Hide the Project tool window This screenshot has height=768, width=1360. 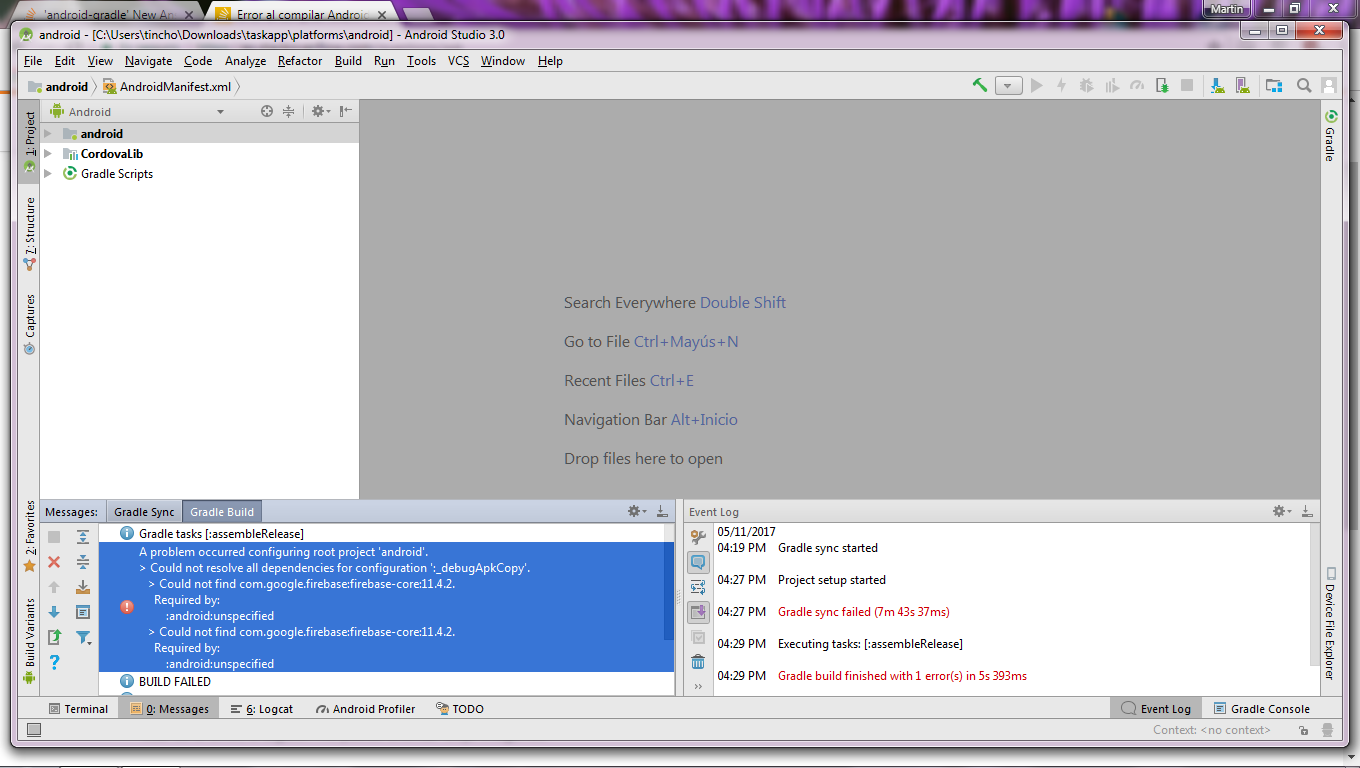pos(345,112)
